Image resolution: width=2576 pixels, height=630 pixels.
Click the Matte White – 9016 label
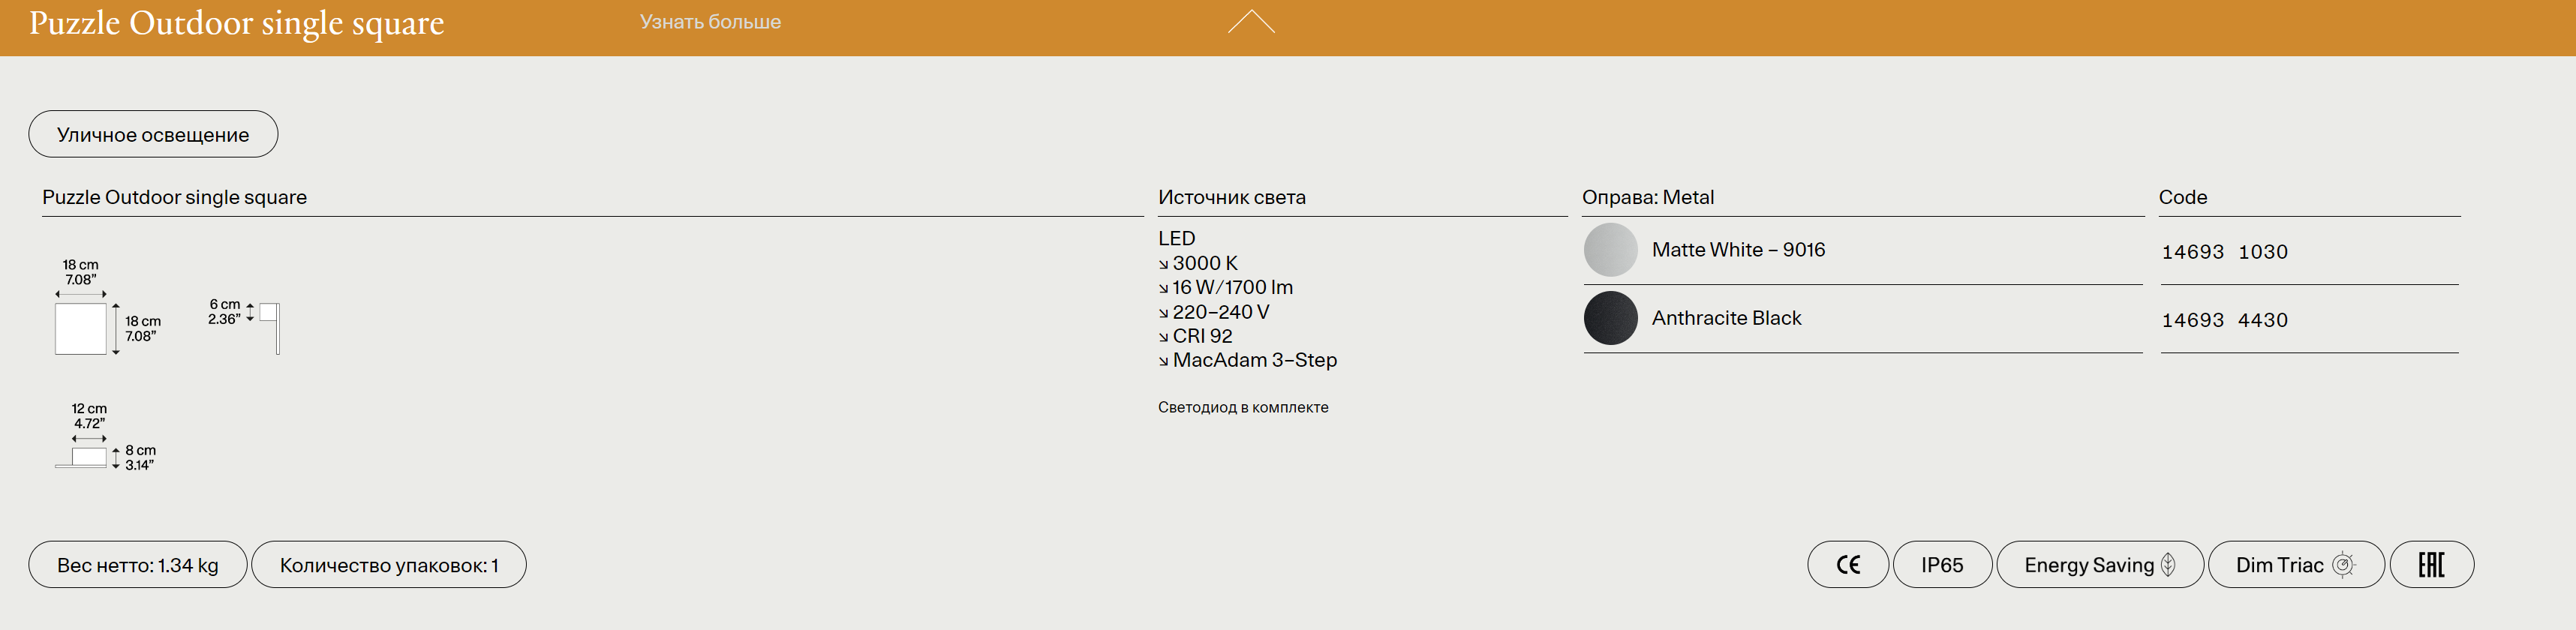click(x=1738, y=250)
